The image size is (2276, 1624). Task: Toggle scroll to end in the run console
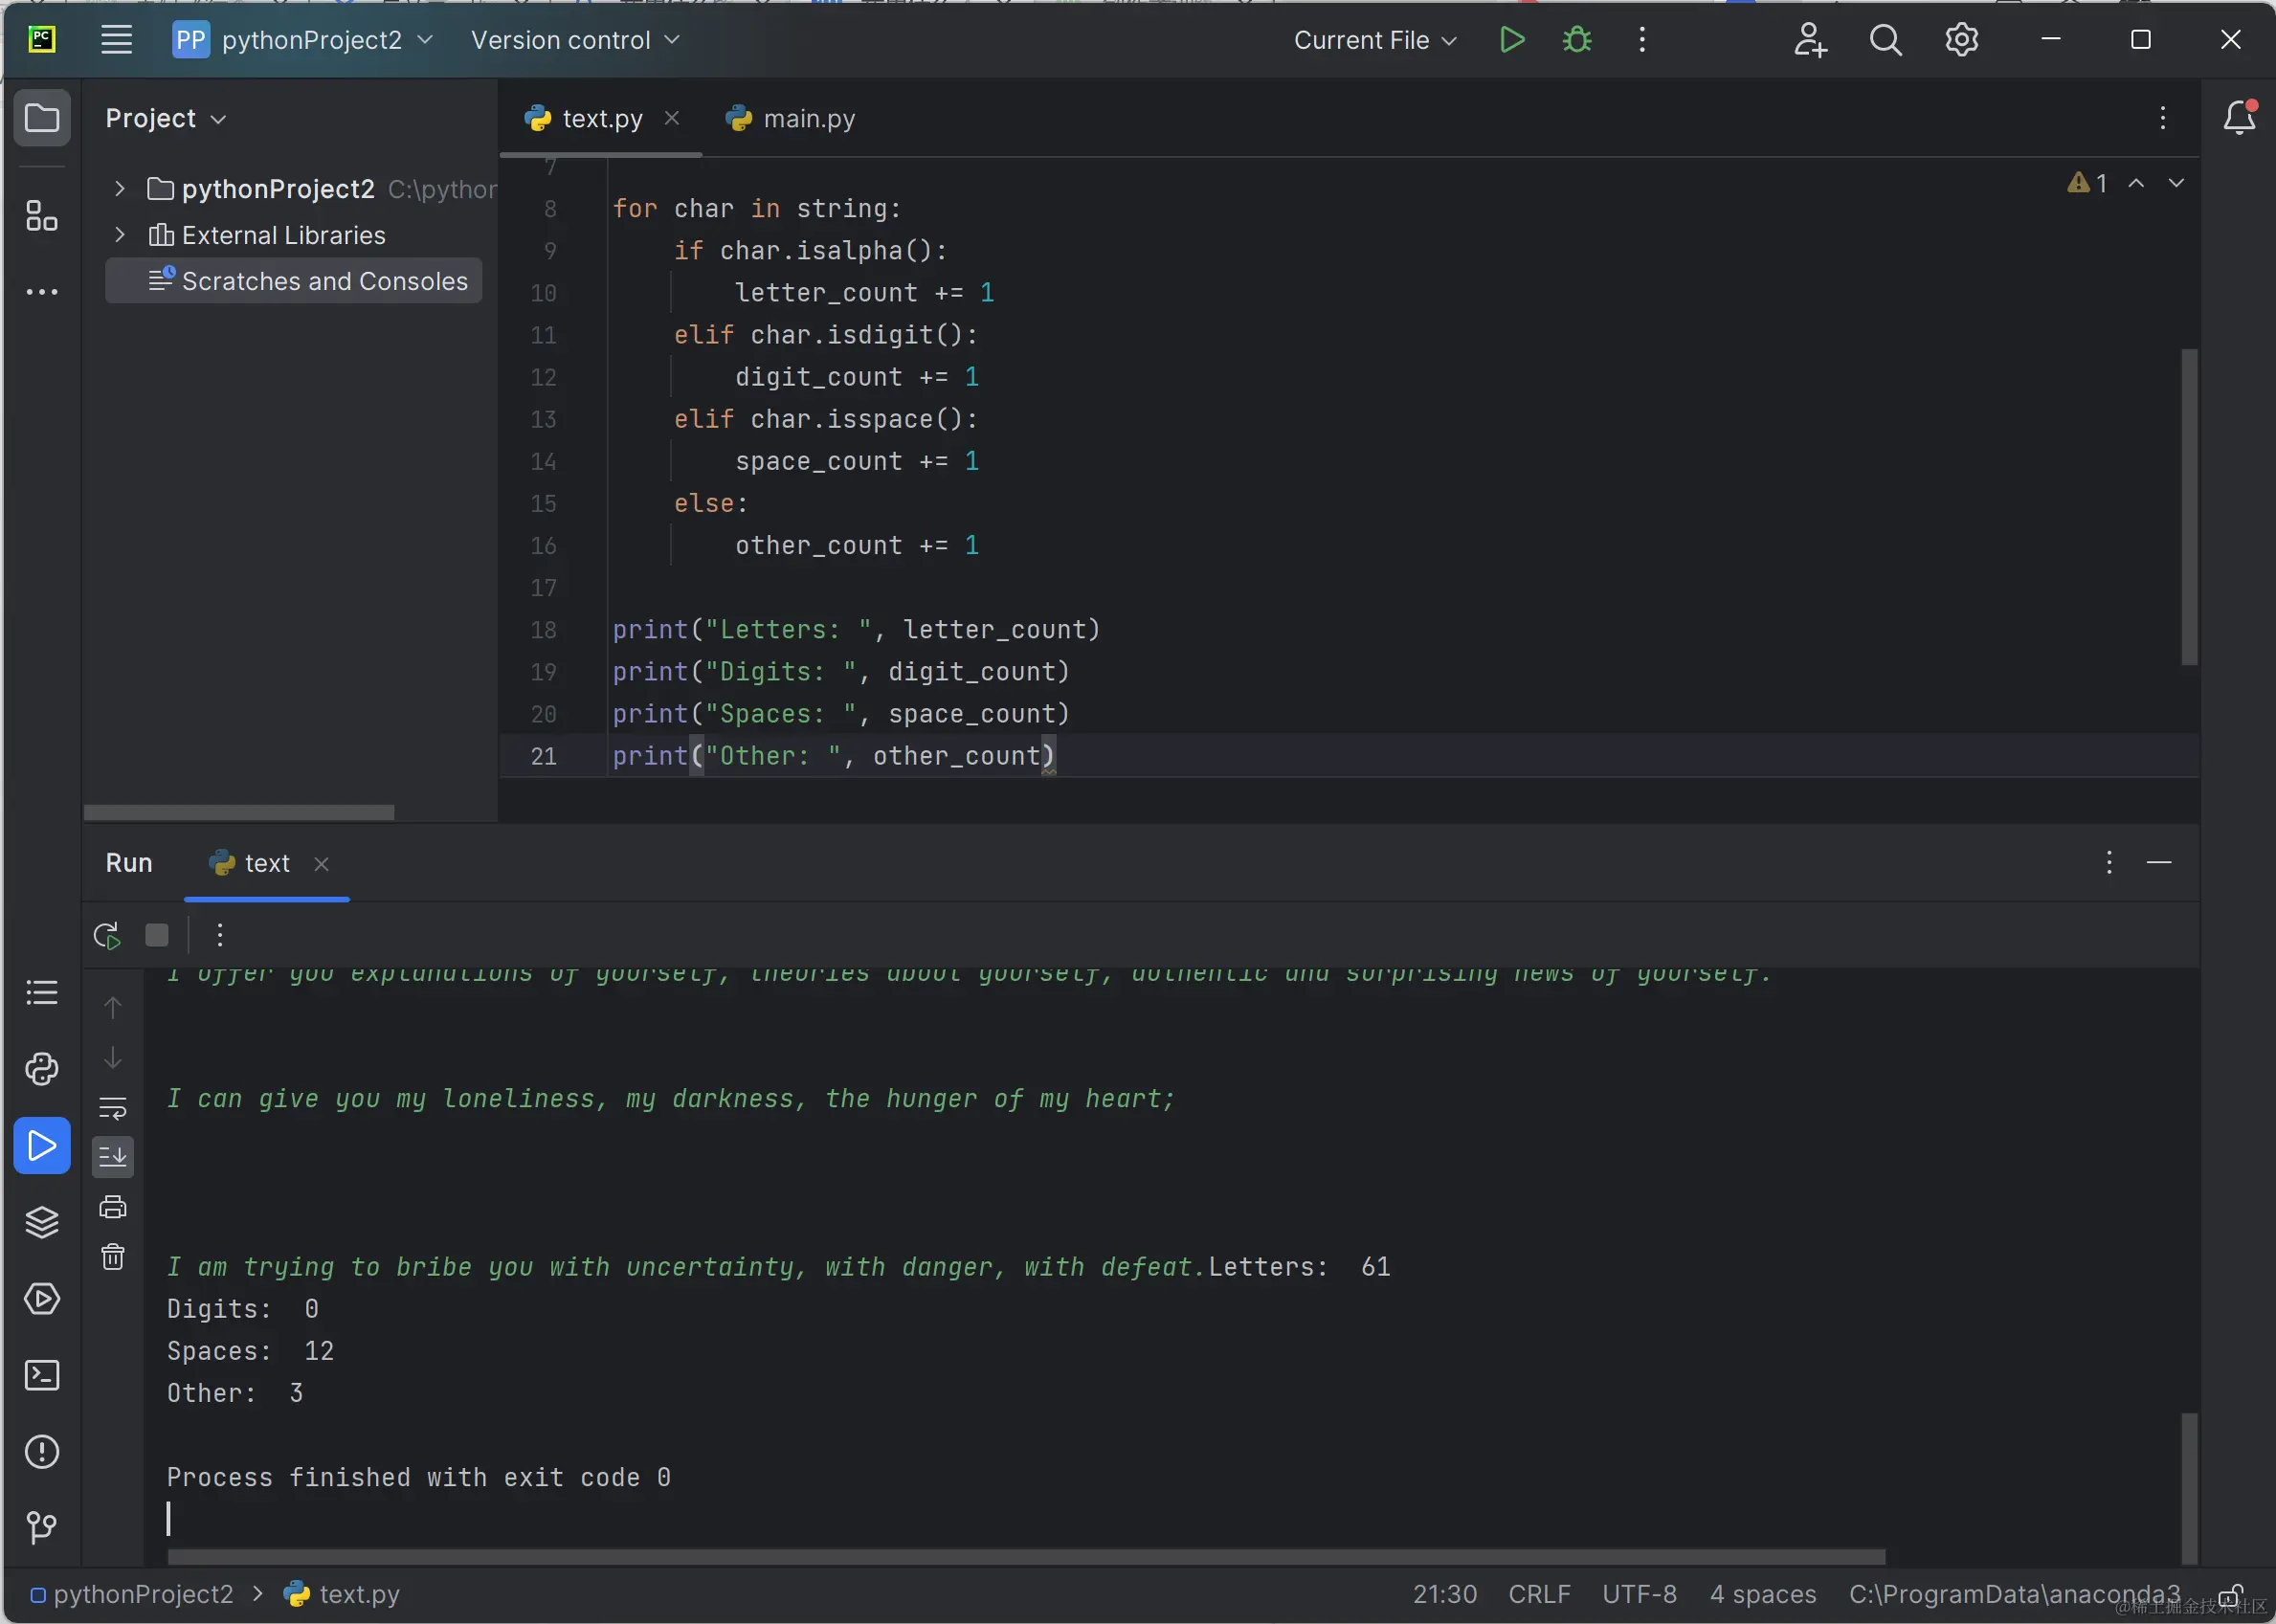click(113, 1157)
